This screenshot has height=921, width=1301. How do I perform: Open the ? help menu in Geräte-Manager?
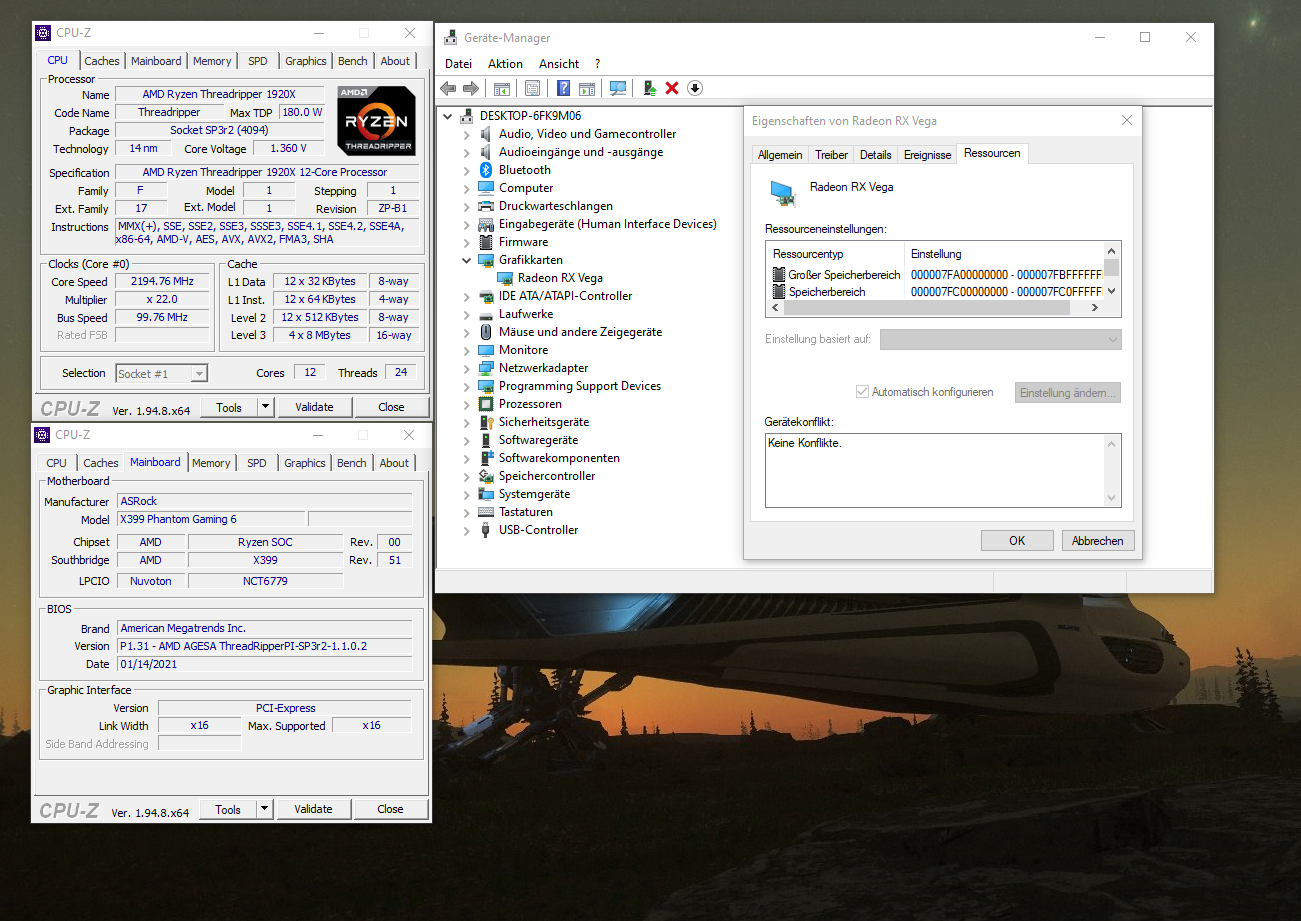pyautogui.click(x=597, y=64)
